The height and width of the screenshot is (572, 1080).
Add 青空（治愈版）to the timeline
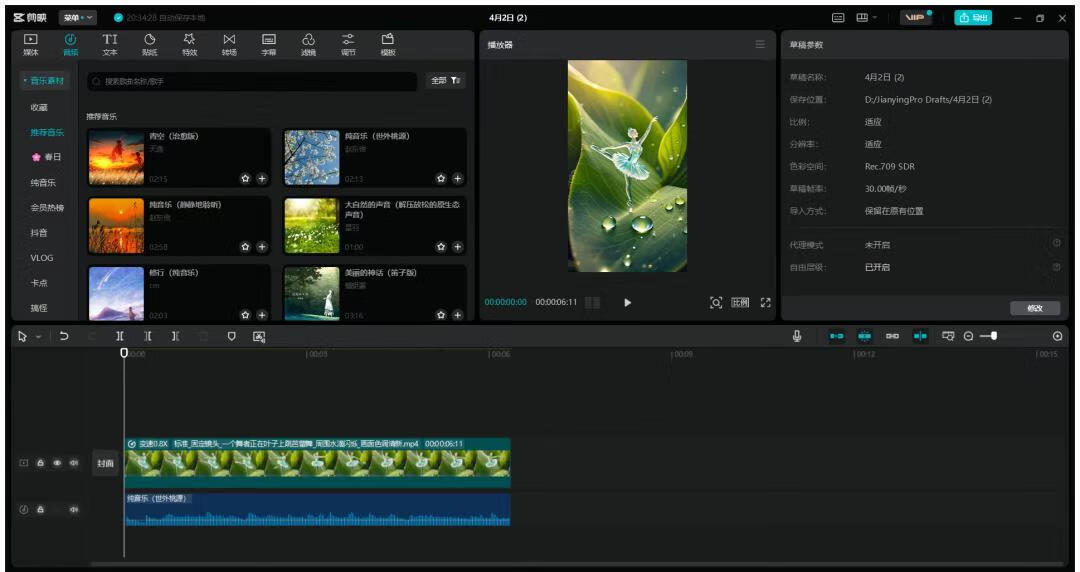(x=262, y=178)
